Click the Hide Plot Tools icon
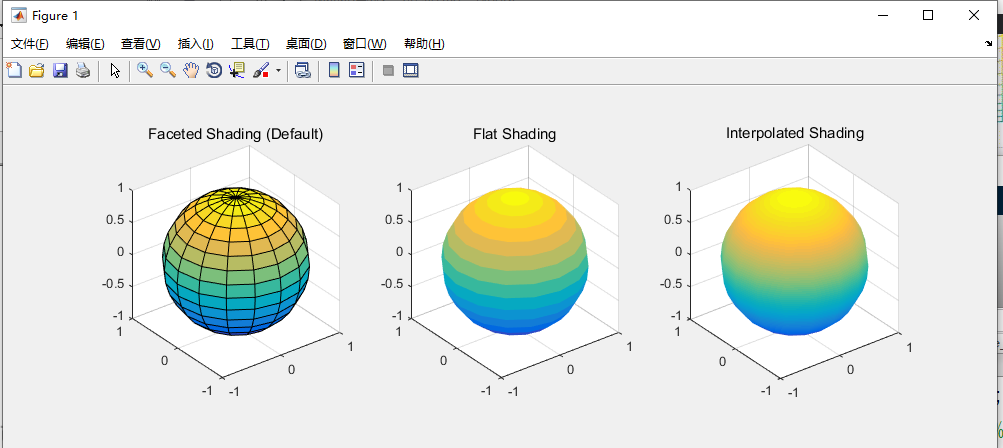1003x448 pixels. pos(388,70)
